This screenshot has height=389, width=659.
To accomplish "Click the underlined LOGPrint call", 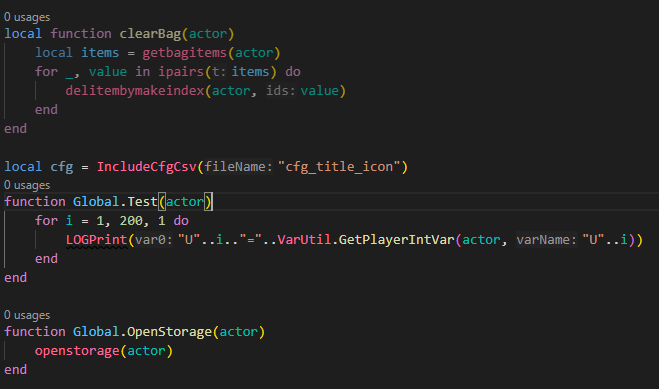I will coord(96,240).
